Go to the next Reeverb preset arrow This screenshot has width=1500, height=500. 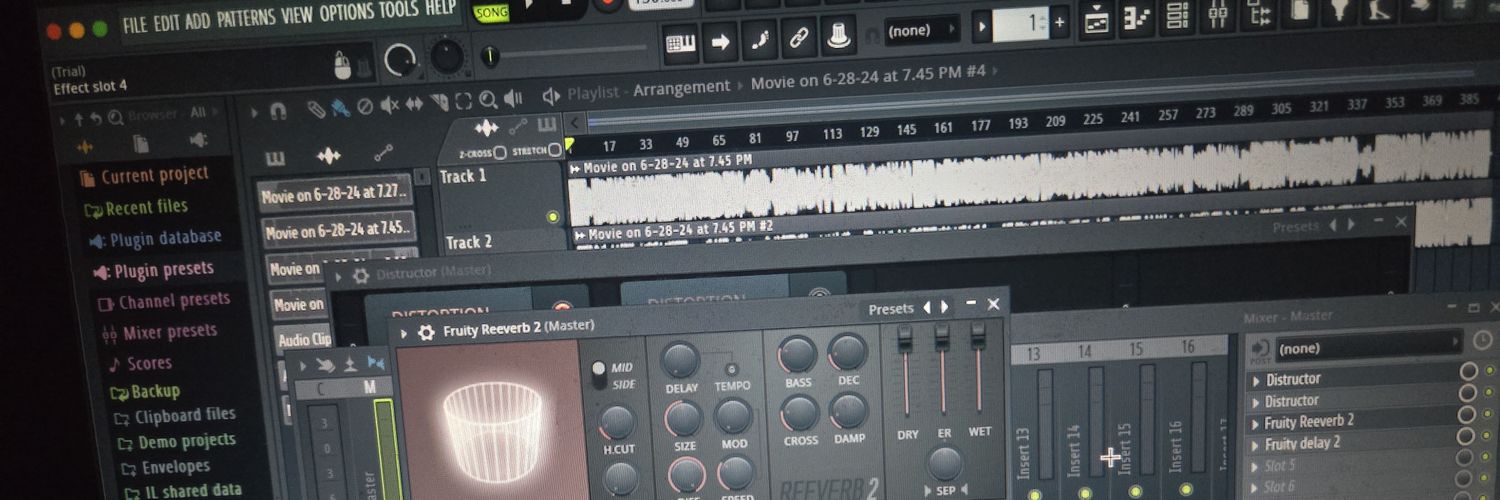[x=944, y=307]
